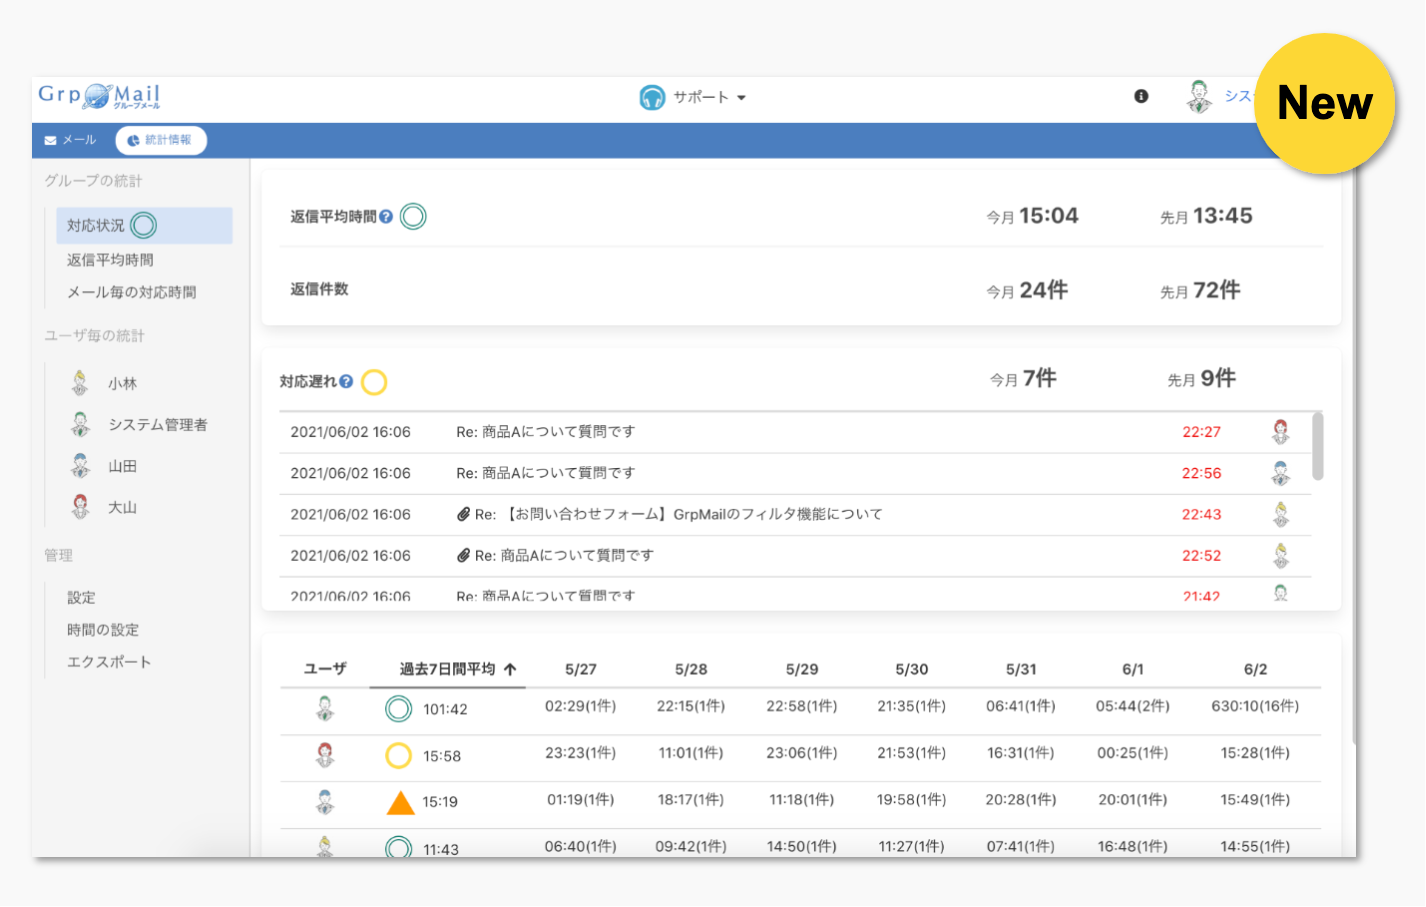
Task: Click paperclip icon on GrpMailのフィルタ機能 row
Action: point(463,515)
